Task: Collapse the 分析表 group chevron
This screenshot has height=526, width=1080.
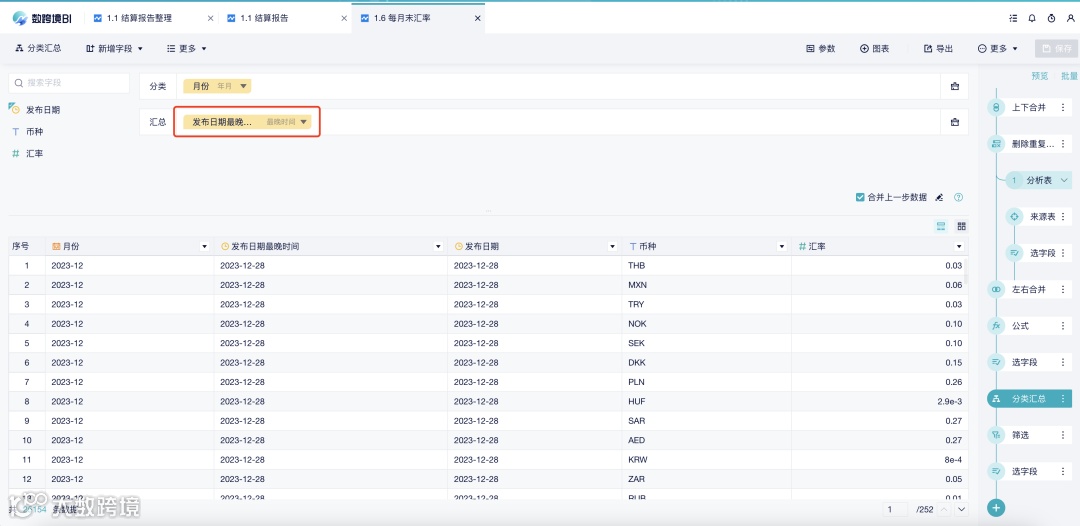Action: [x=1064, y=180]
